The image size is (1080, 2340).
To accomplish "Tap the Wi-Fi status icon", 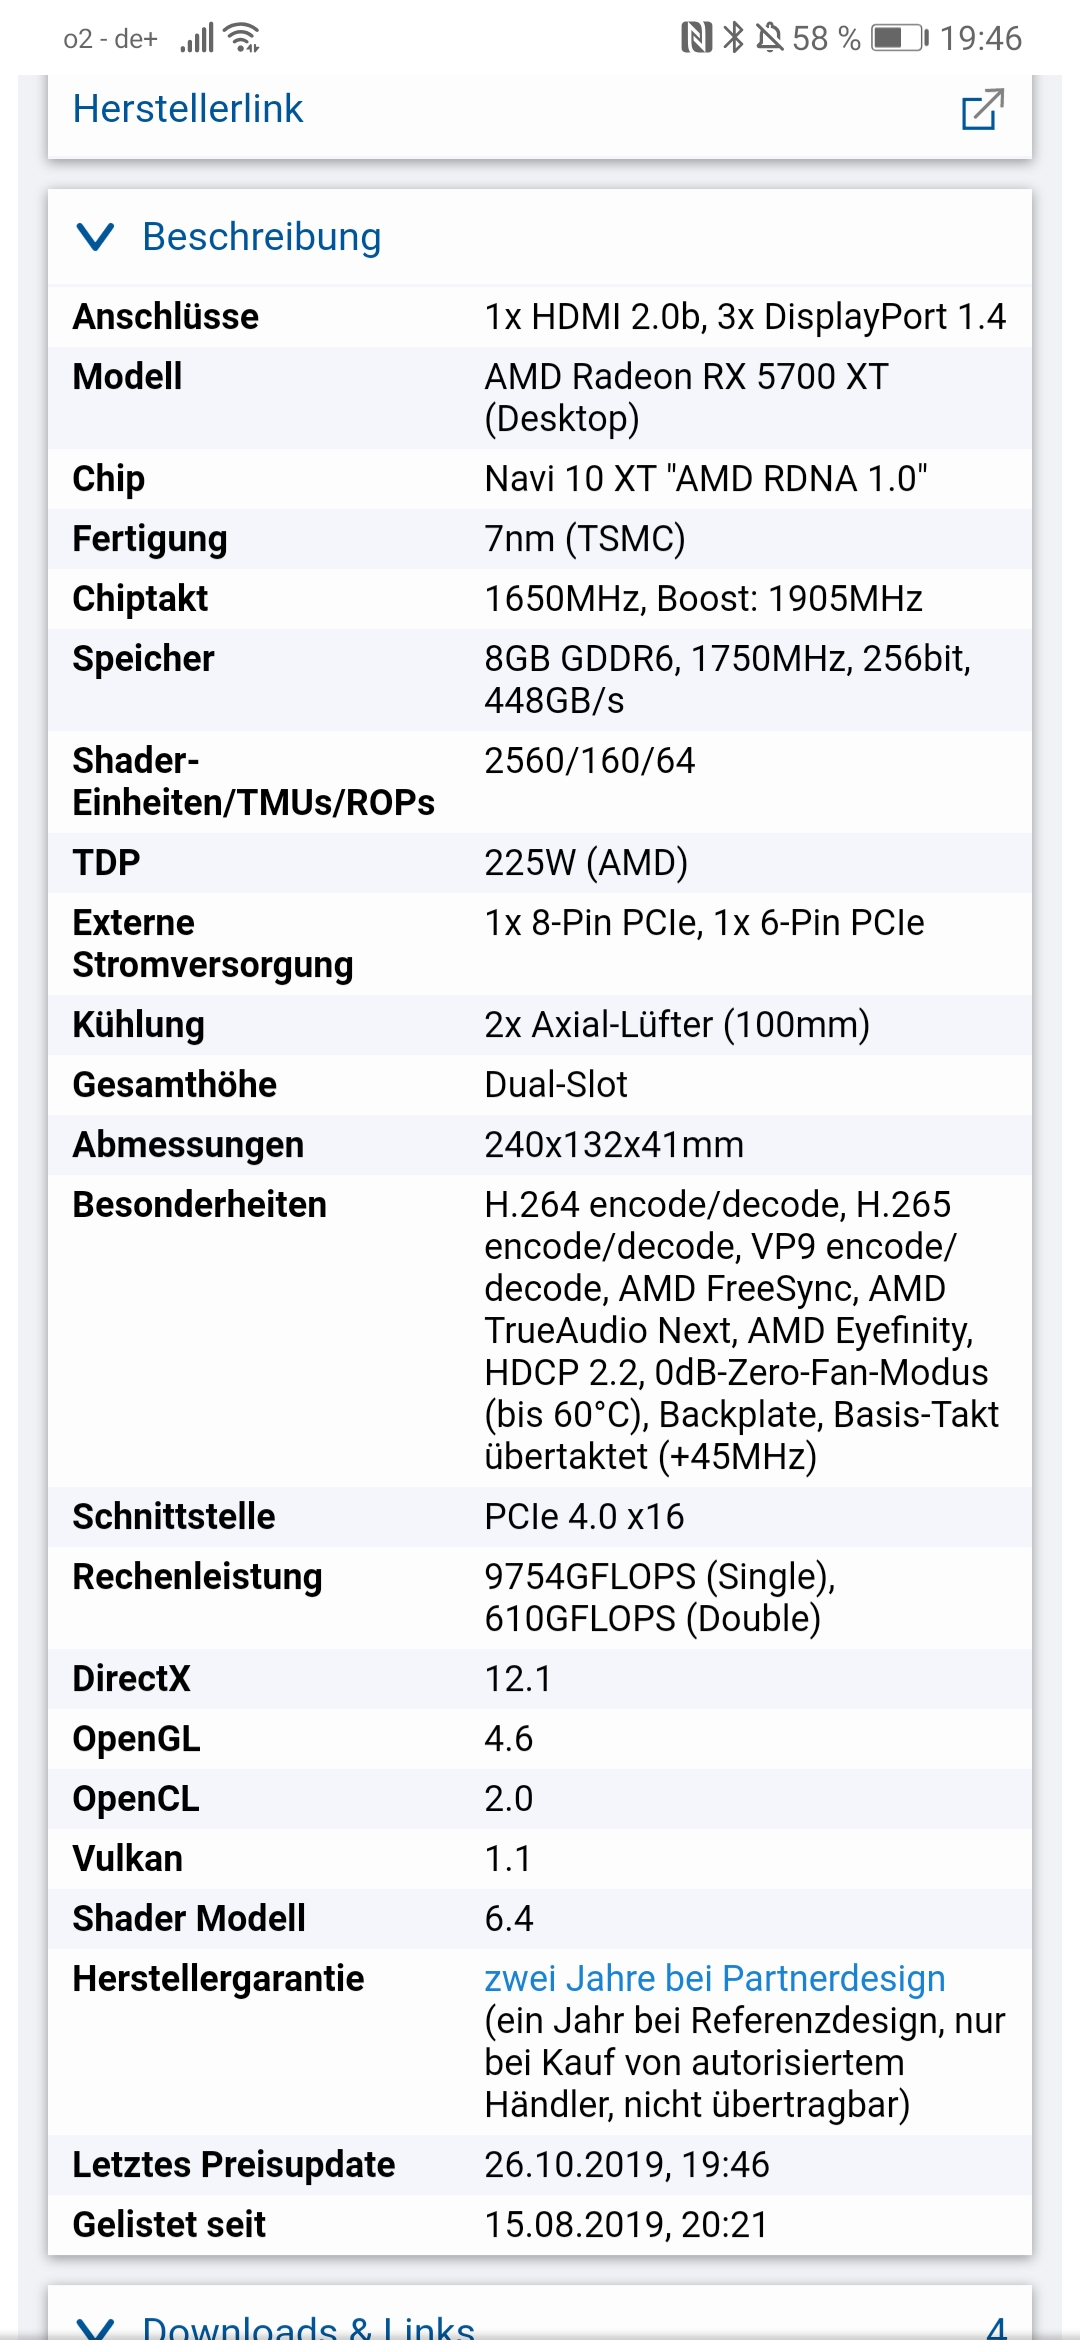I will (242, 38).
